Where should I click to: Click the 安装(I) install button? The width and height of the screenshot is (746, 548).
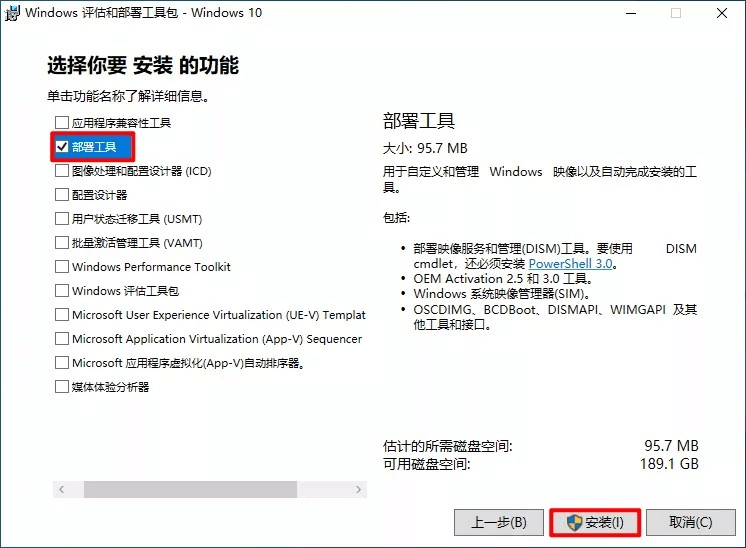[595, 522]
